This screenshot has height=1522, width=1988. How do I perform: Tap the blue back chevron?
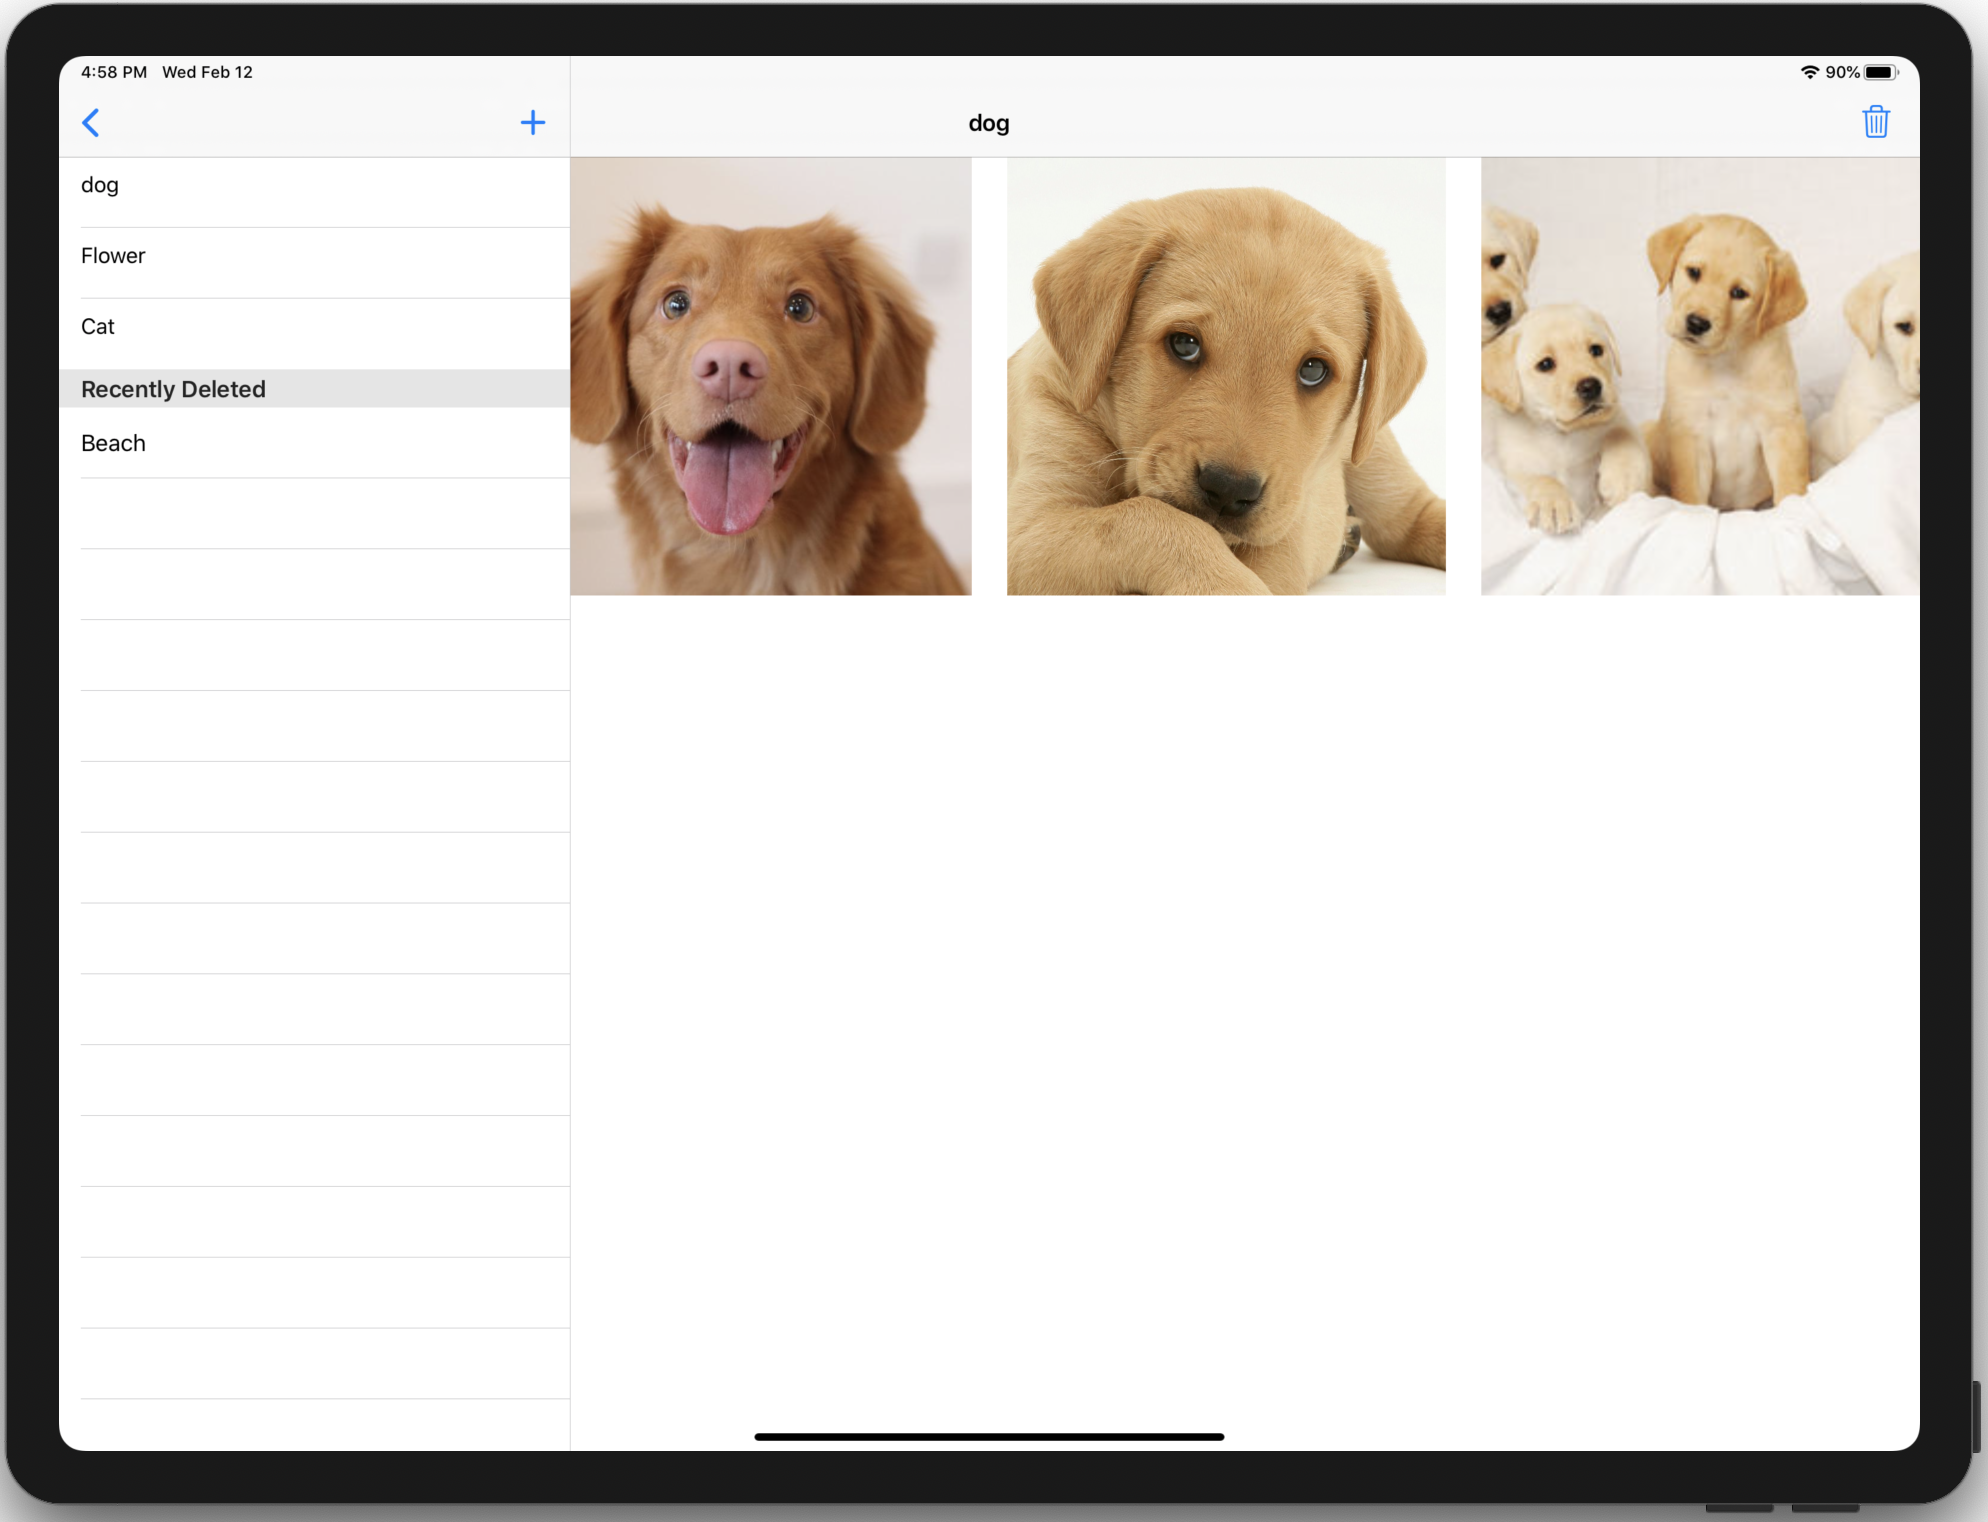click(x=91, y=123)
